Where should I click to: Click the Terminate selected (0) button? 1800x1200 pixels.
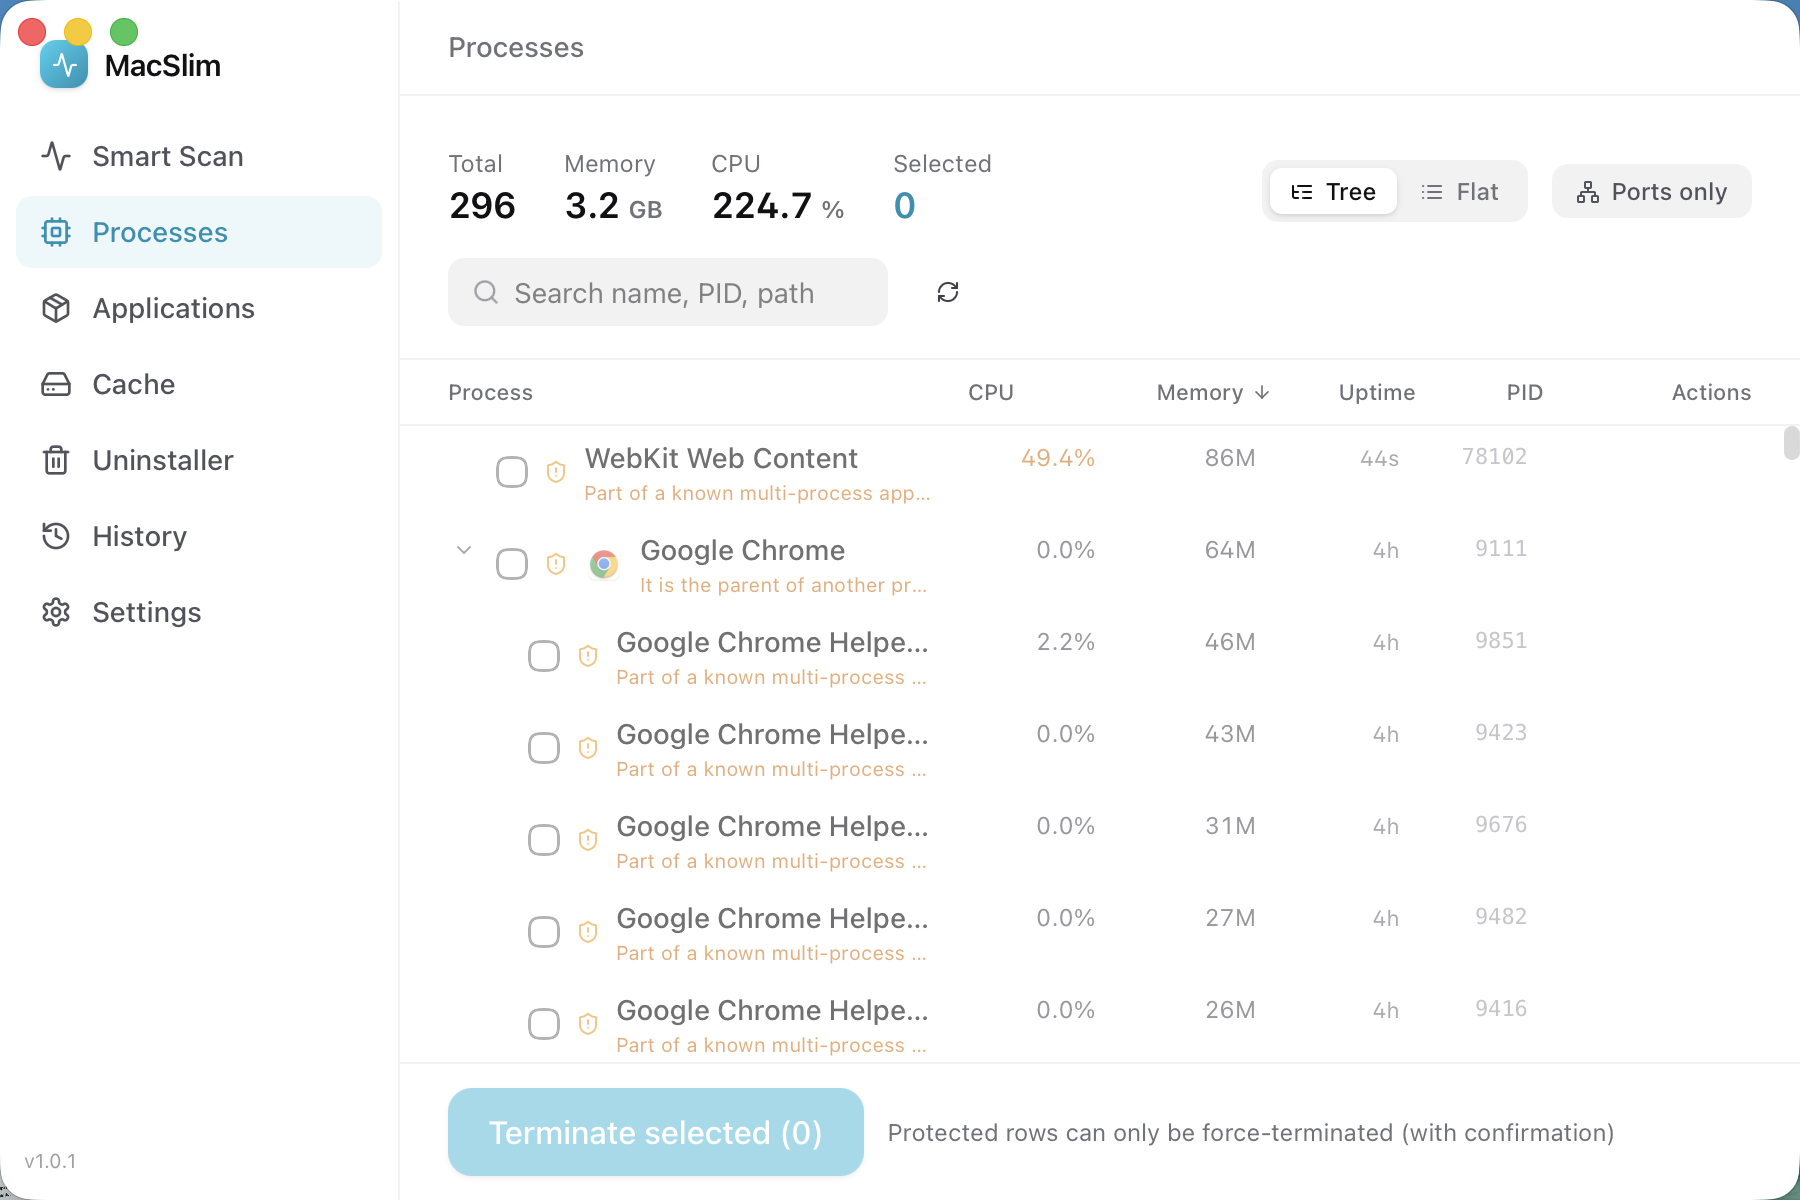(x=656, y=1132)
